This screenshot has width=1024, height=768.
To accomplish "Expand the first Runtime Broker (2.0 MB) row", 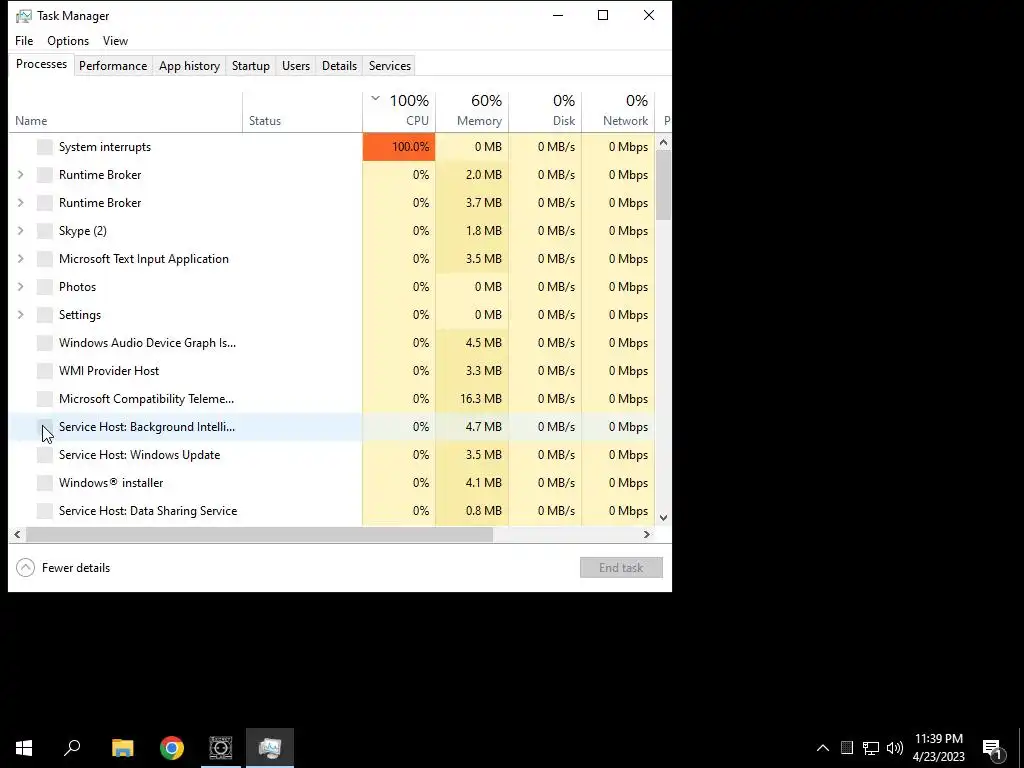I will (20, 175).
